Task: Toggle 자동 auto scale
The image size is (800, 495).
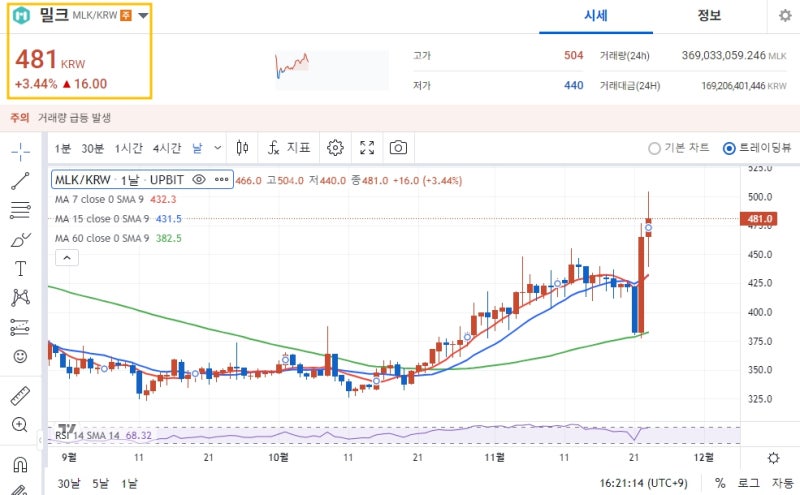Action: coord(782,483)
